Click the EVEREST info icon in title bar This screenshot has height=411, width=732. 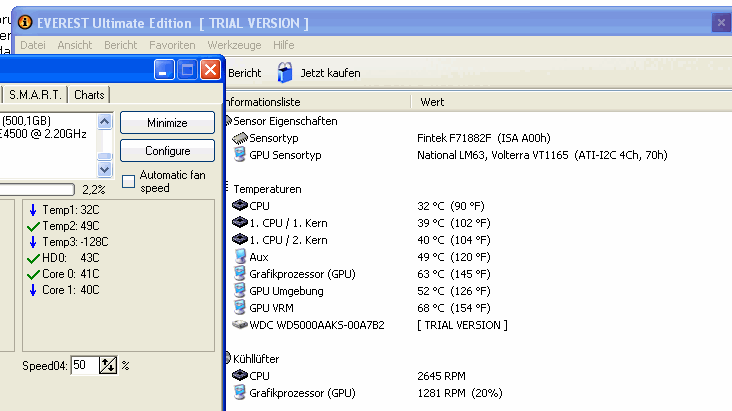(x=25, y=22)
